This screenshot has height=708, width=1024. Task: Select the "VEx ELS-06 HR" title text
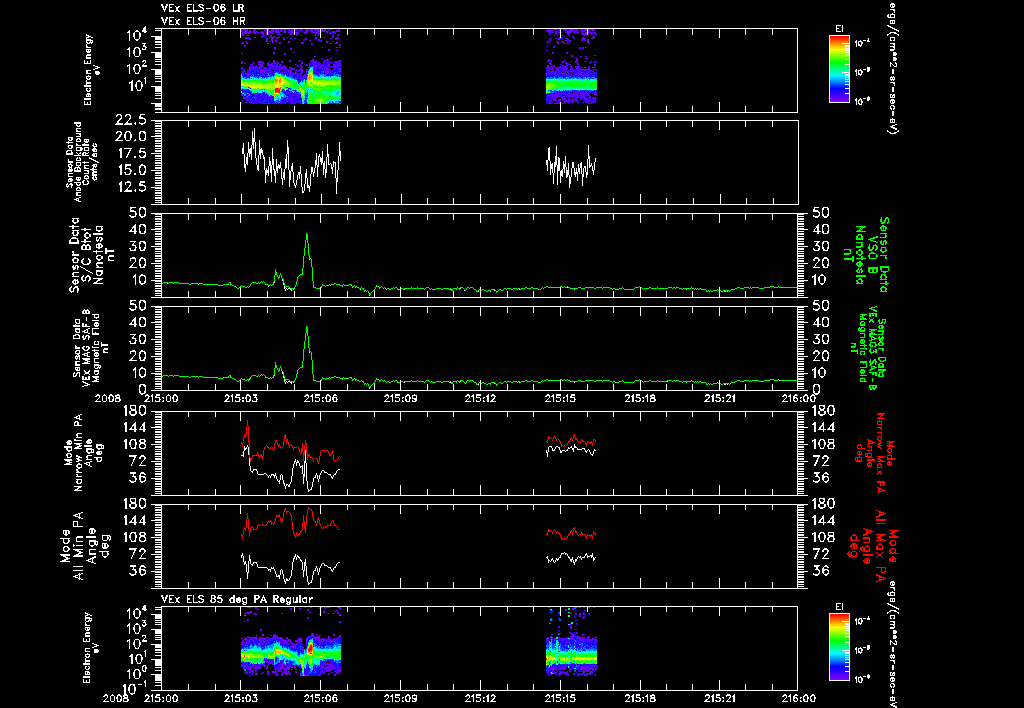203,22
